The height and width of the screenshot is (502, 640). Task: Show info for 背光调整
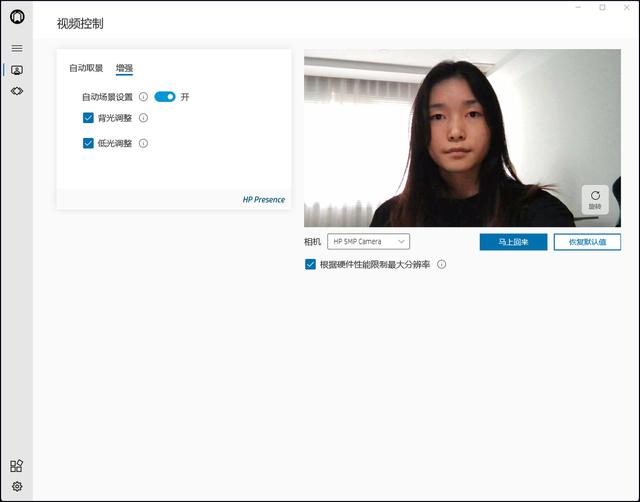point(143,118)
